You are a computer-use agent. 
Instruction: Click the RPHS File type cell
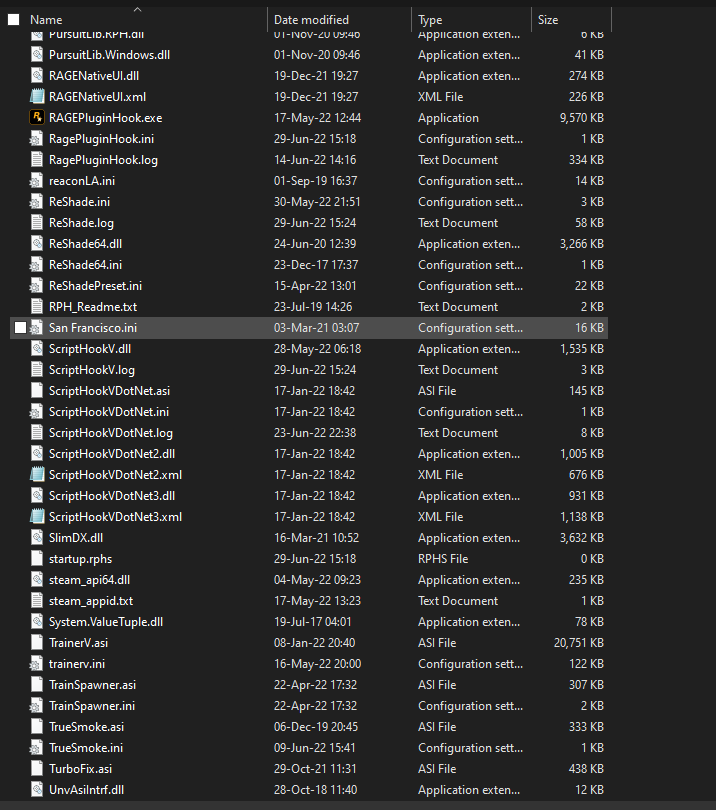pyautogui.click(x=443, y=559)
